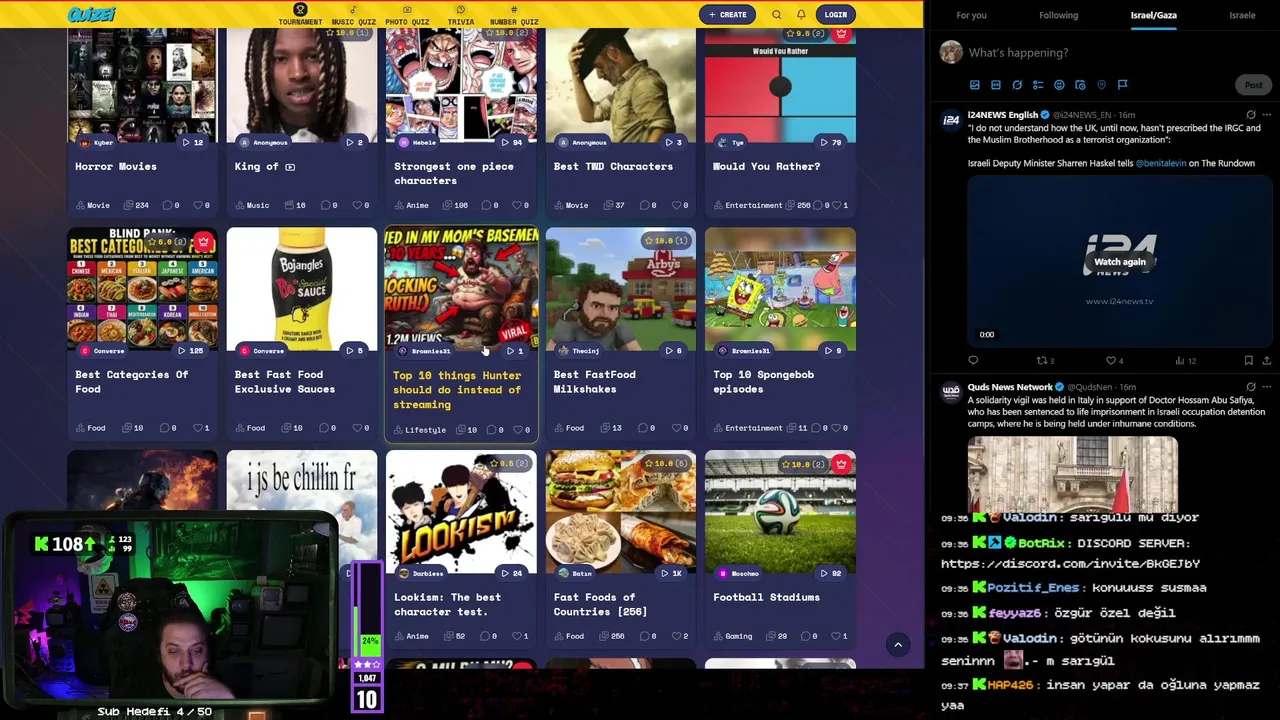This screenshot has width=1280, height=720.
Task: Open comments on Top 10 things Hunter quiz
Action: (494, 430)
